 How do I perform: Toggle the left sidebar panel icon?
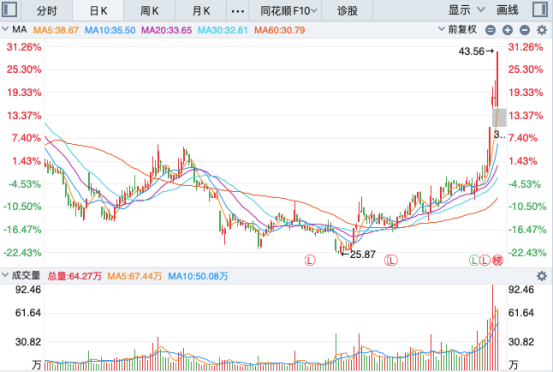point(10,9)
